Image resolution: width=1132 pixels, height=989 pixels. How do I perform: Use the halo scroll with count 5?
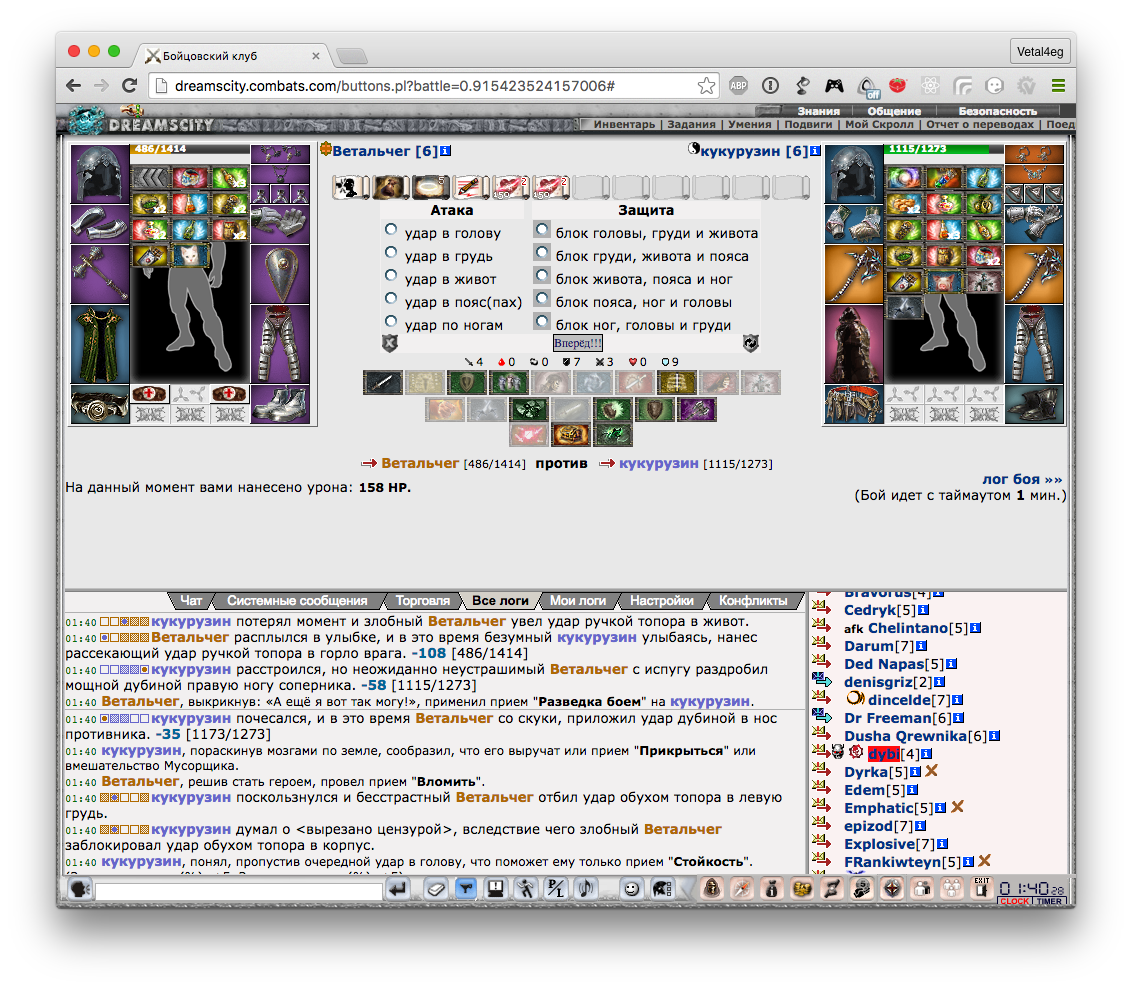[430, 188]
